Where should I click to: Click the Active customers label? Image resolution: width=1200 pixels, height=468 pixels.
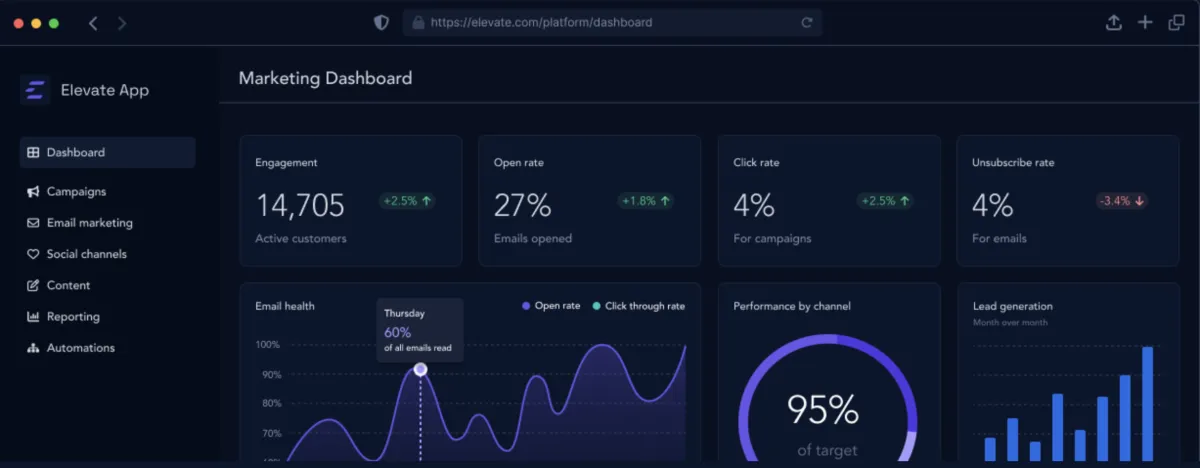301,239
